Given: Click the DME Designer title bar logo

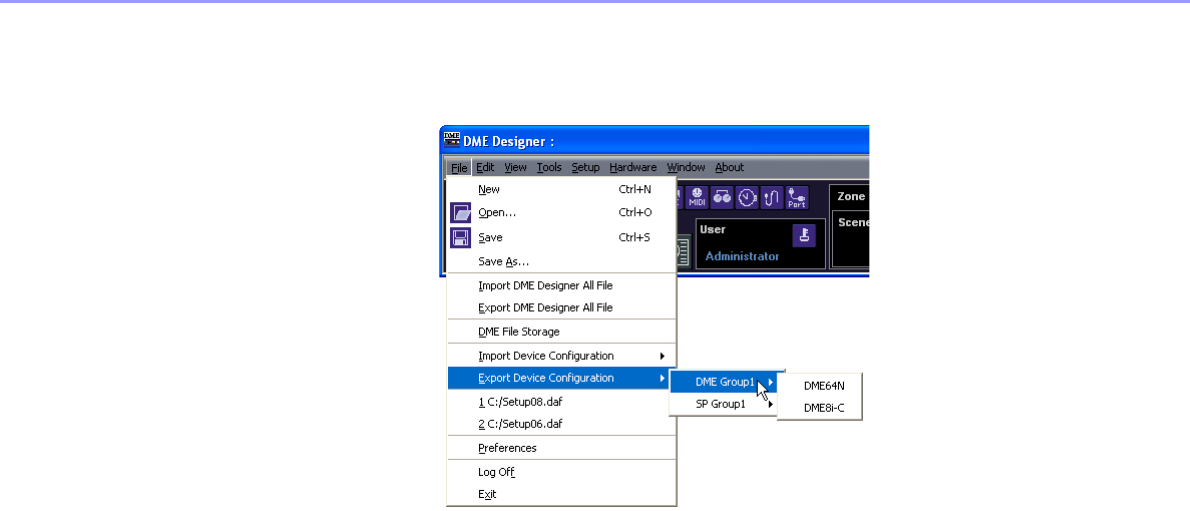Looking at the screenshot, I should [452, 140].
